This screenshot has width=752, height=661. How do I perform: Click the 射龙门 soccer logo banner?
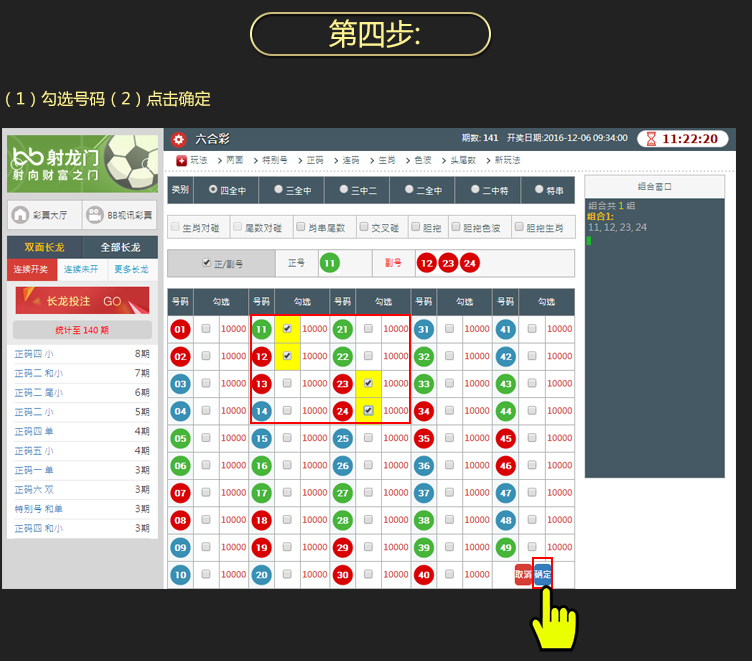82,164
